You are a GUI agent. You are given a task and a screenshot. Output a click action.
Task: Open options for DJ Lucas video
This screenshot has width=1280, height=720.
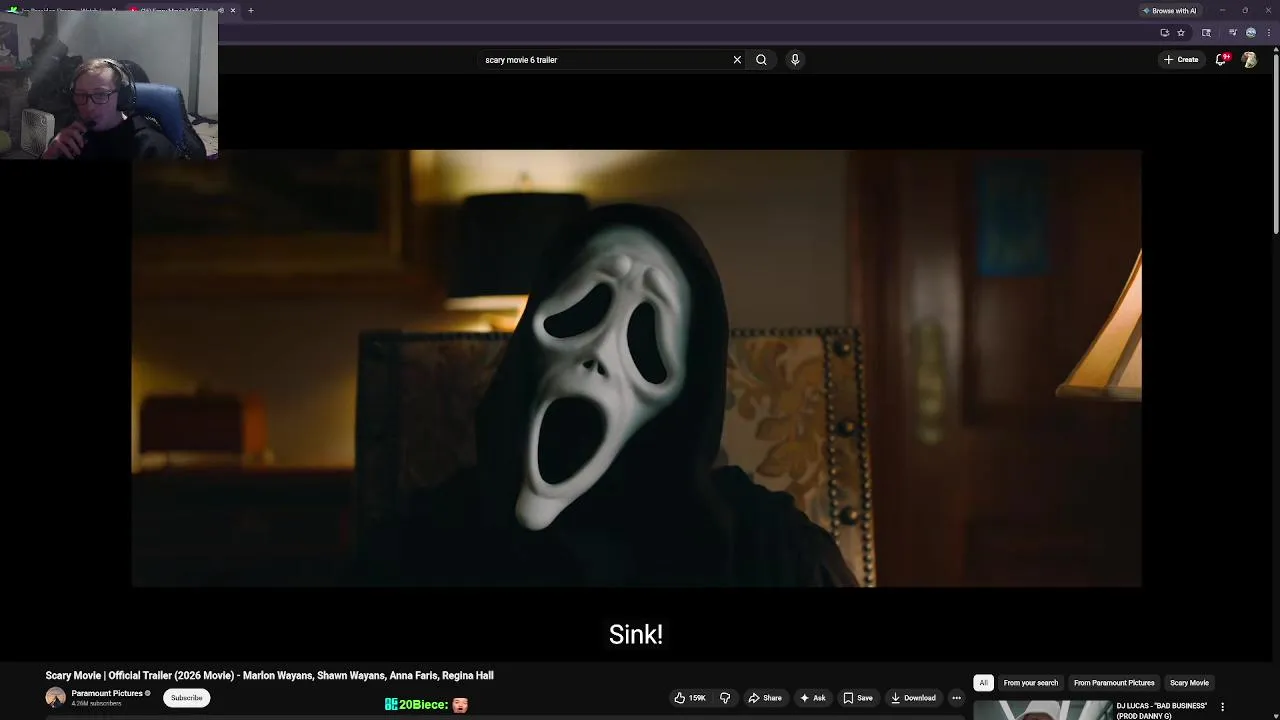1222,707
